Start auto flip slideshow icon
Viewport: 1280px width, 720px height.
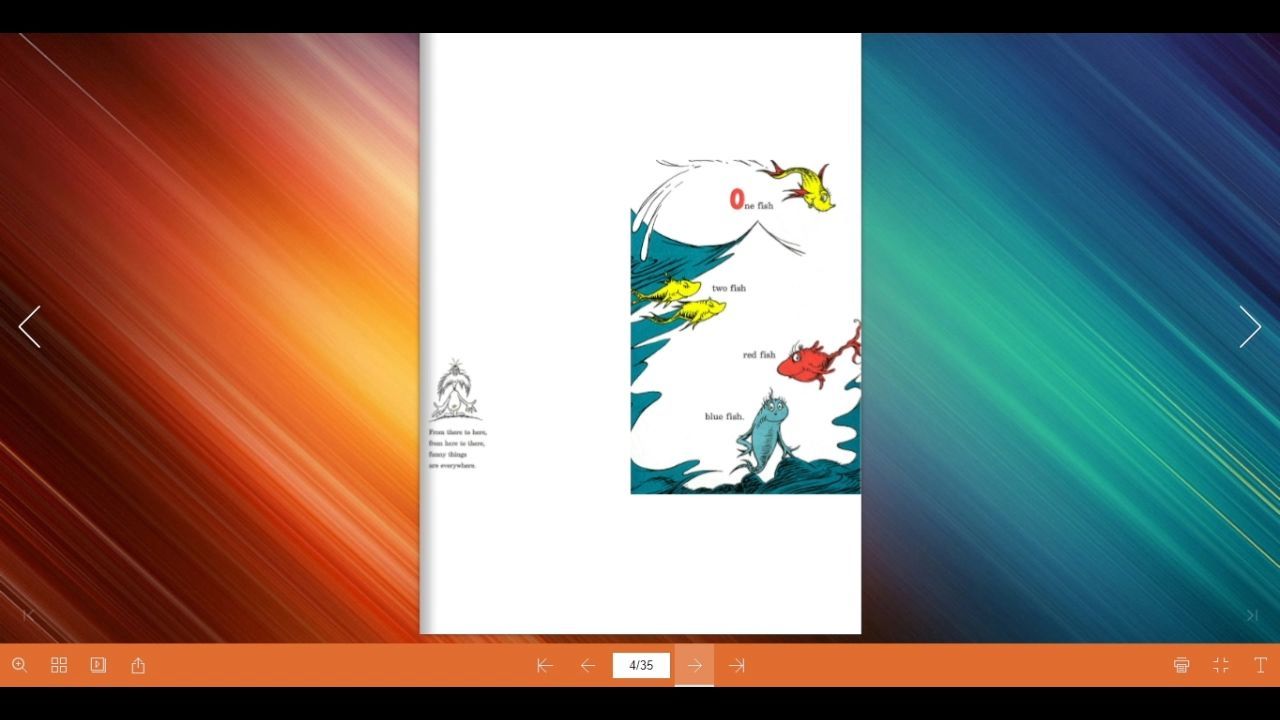click(98, 665)
